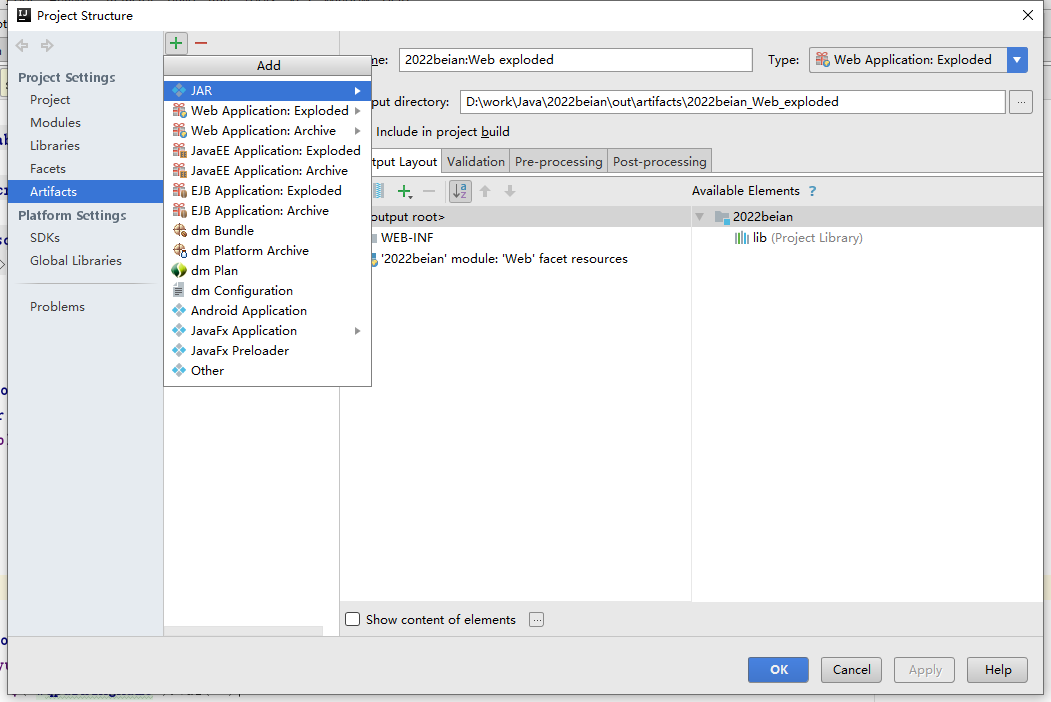
Task: Click the green add artifact plus icon
Action: 176,43
